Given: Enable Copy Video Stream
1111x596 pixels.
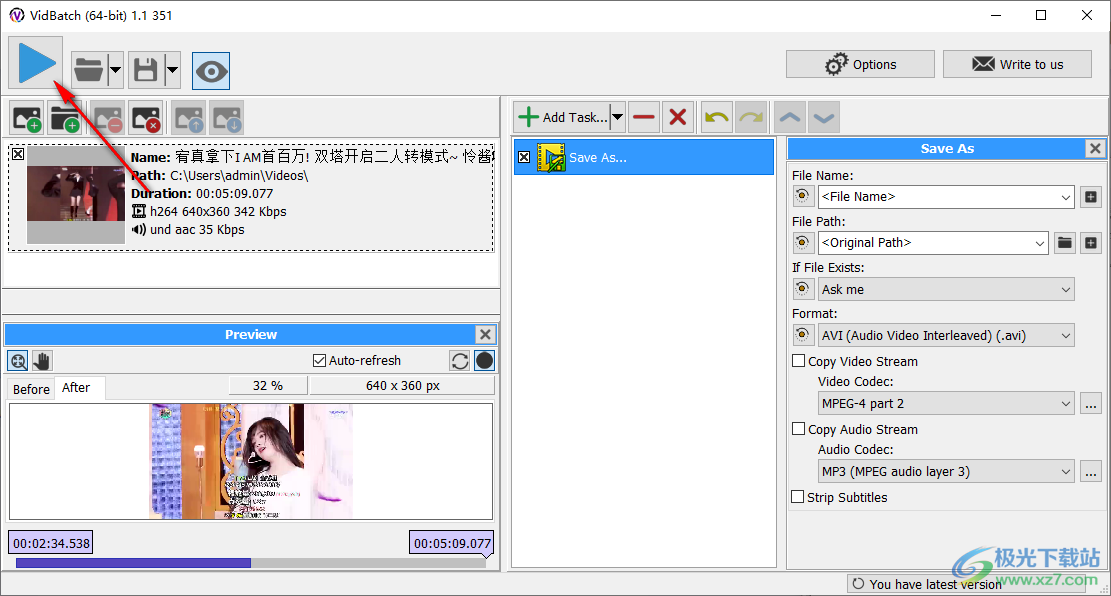Looking at the screenshot, I should tap(799, 361).
